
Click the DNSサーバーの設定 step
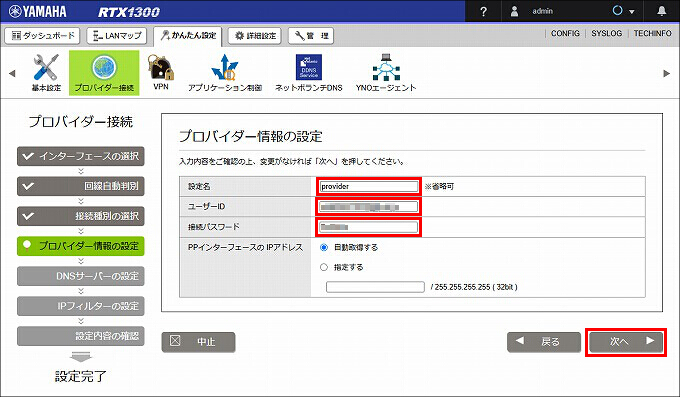[x=81, y=276]
